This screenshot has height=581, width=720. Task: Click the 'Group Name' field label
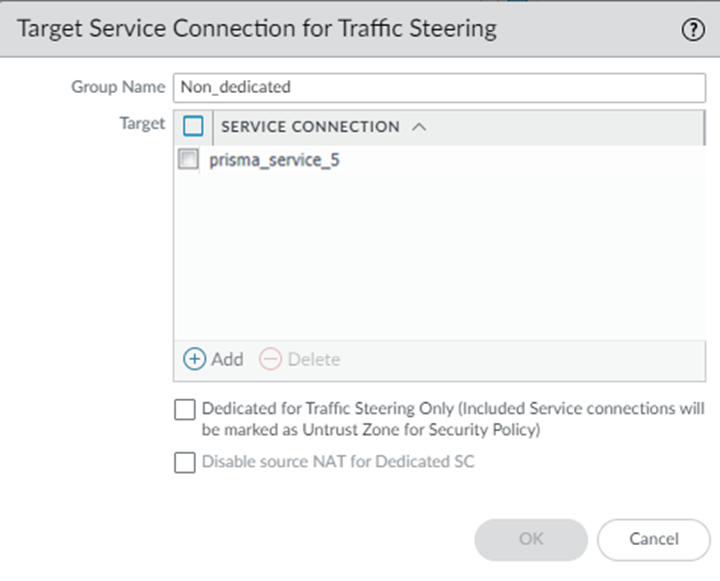pyautogui.click(x=117, y=87)
